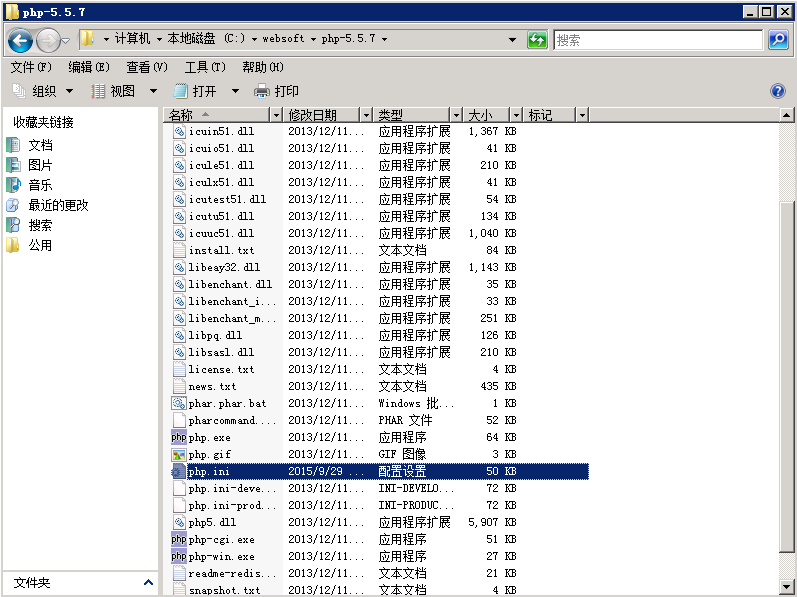The image size is (797, 597).
Task: Click the Back navigation arrow button
Action: pyautogui.click(x=20, y=40)
